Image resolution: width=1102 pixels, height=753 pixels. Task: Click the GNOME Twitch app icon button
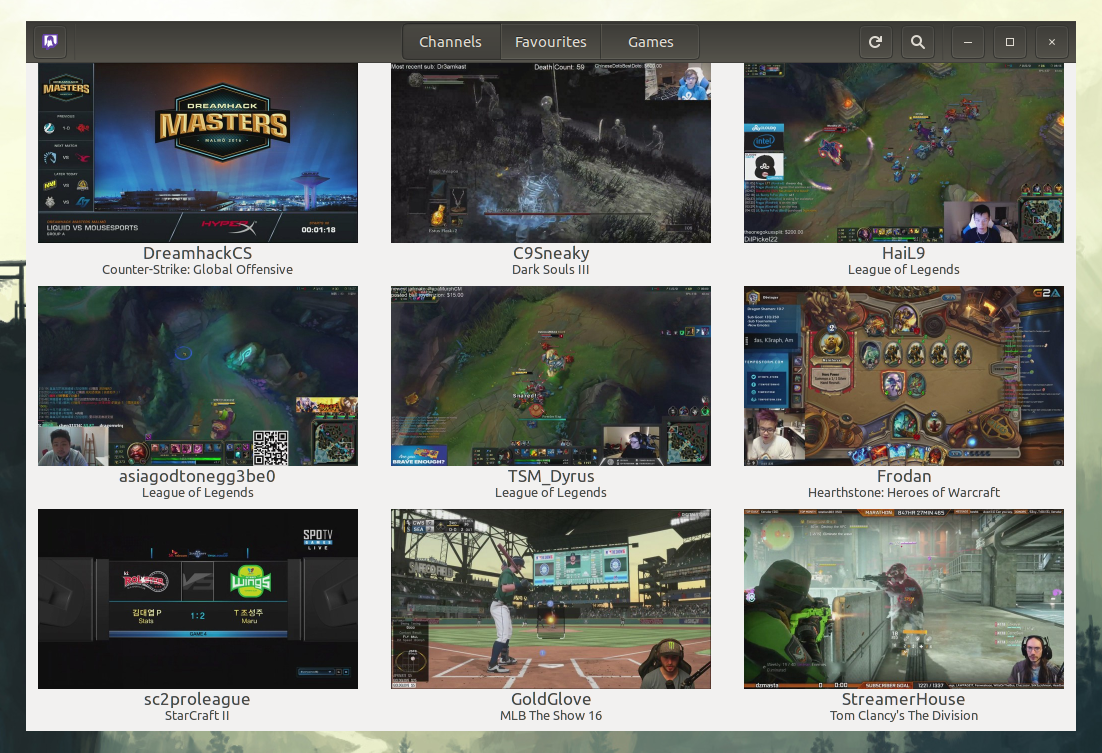[x=50, y=42]
